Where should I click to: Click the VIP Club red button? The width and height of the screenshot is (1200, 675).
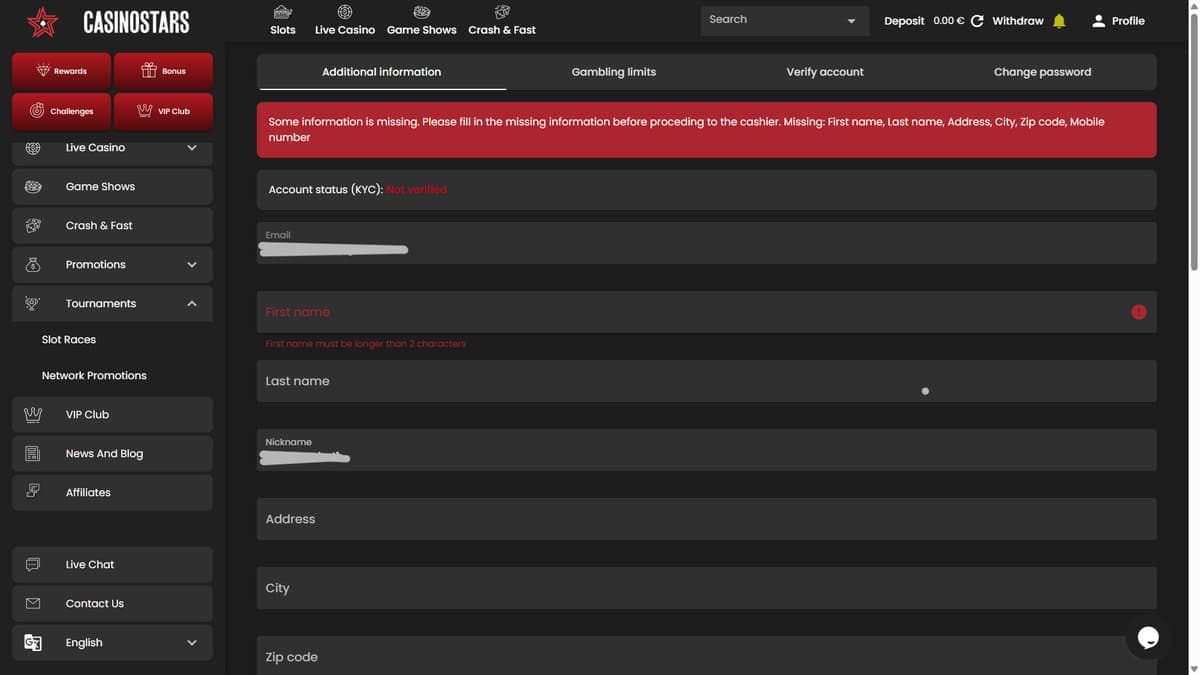(163, 111)
